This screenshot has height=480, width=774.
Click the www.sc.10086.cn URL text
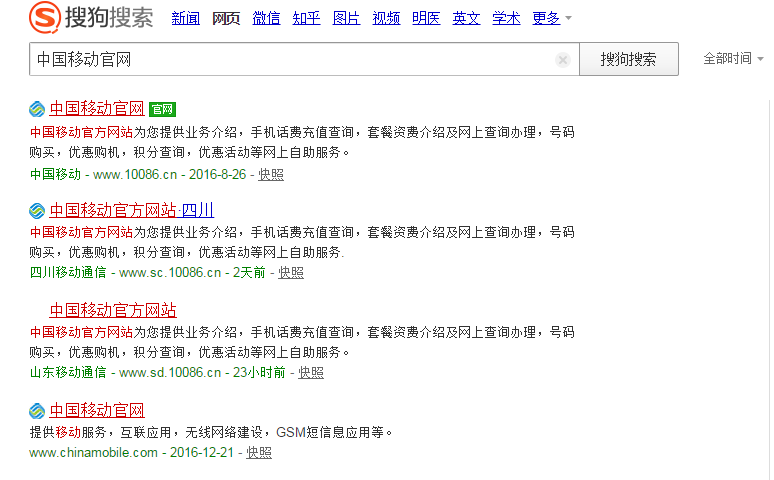point(170,273)
